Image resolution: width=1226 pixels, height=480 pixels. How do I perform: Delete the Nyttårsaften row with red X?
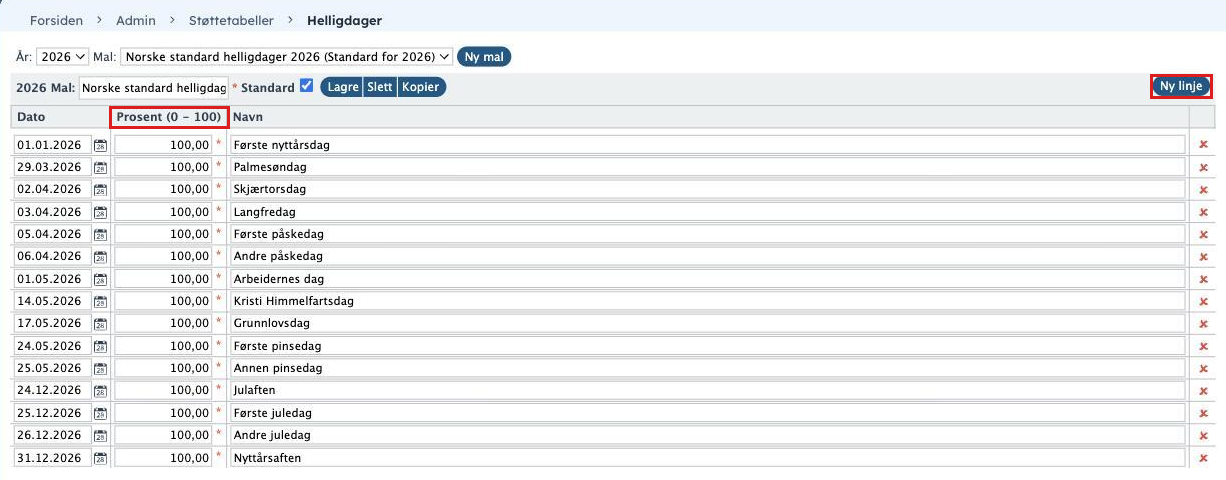1203,458
